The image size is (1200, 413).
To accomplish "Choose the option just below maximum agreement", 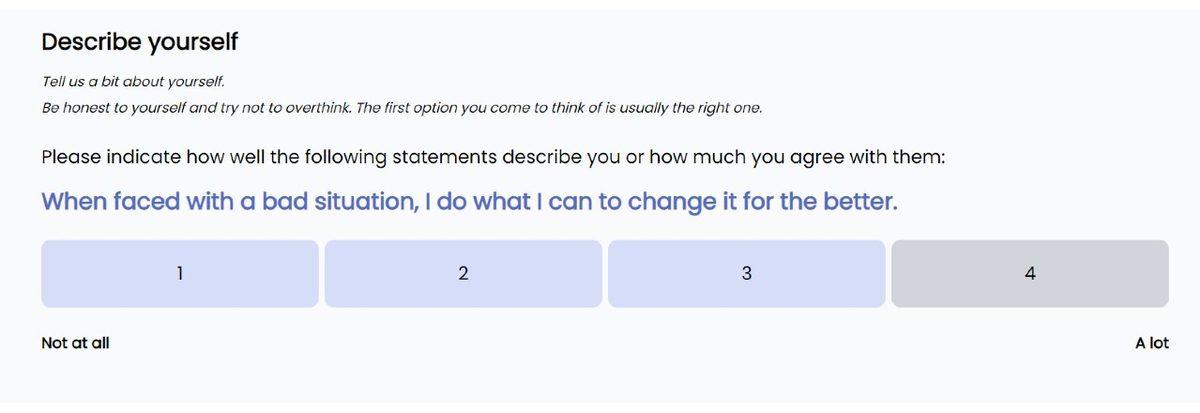I will [746, 273].
